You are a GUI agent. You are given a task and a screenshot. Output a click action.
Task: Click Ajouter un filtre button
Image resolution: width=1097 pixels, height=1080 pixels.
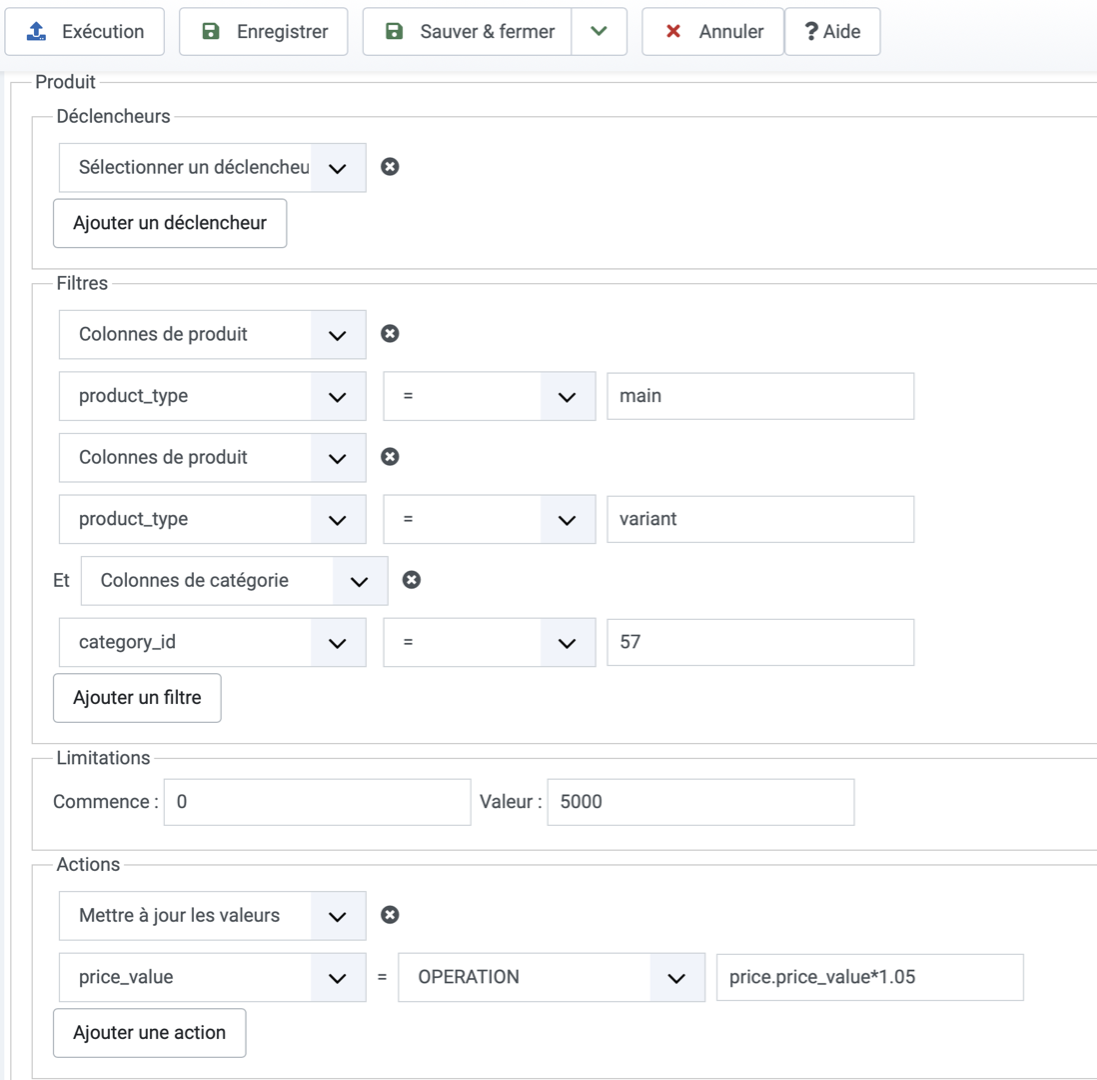pyautogui.click(x=137, y=698)
